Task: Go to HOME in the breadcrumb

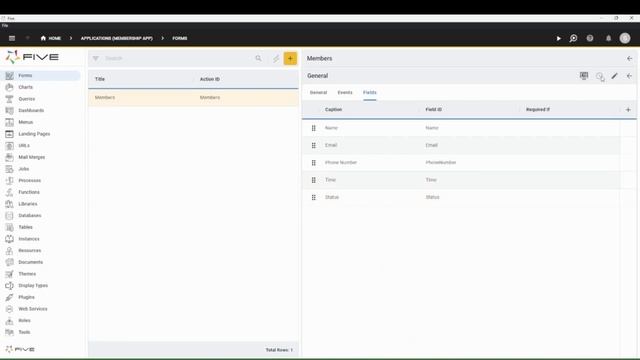Action: tap(51, 38)
